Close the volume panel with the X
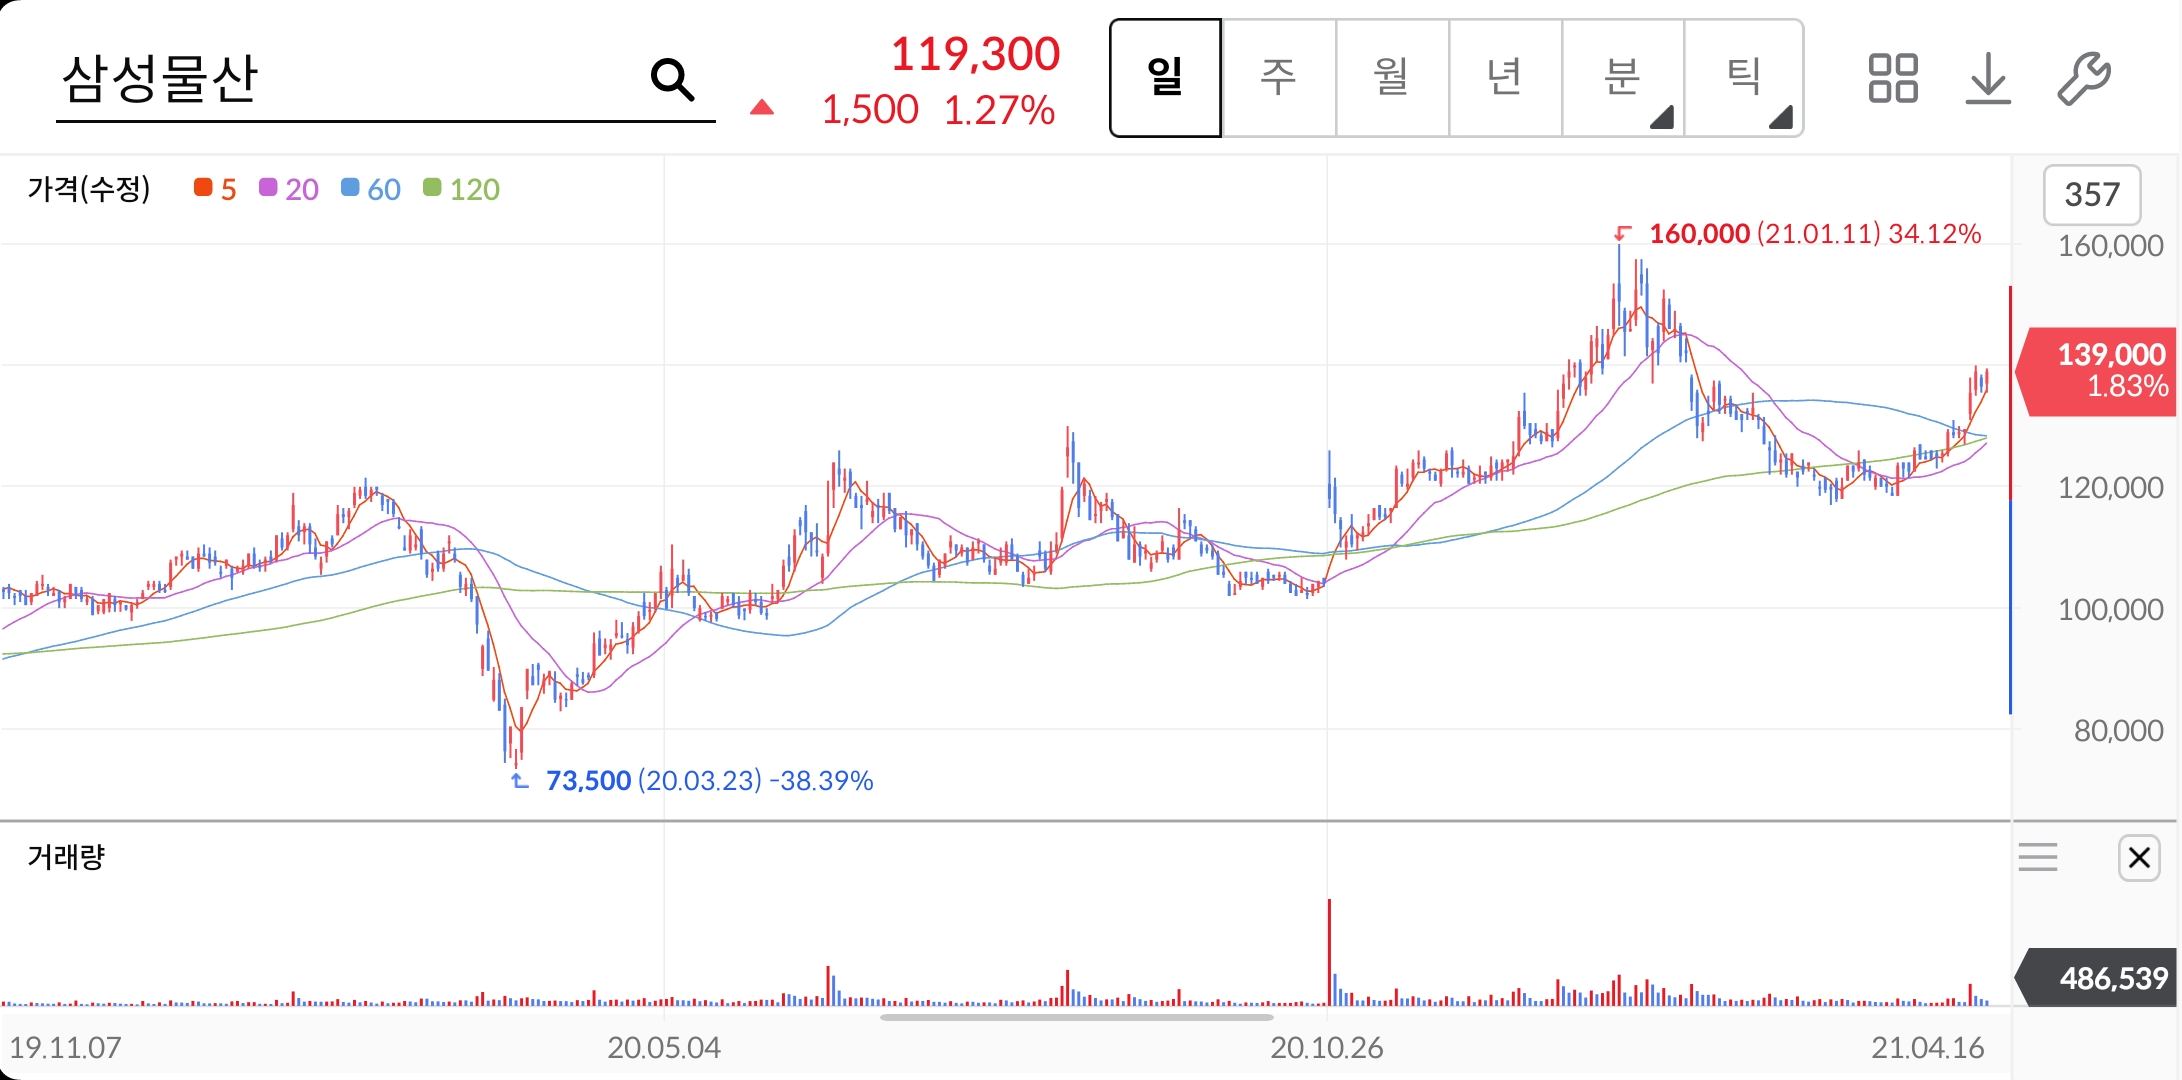The image size is (2182, 1080). pyautogui.click(x=2139, y=857)
